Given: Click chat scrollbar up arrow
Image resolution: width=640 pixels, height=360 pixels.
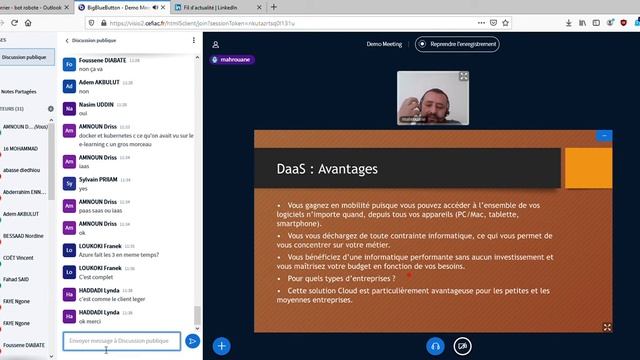Looking at the screenshot, I should pos(197,58).
